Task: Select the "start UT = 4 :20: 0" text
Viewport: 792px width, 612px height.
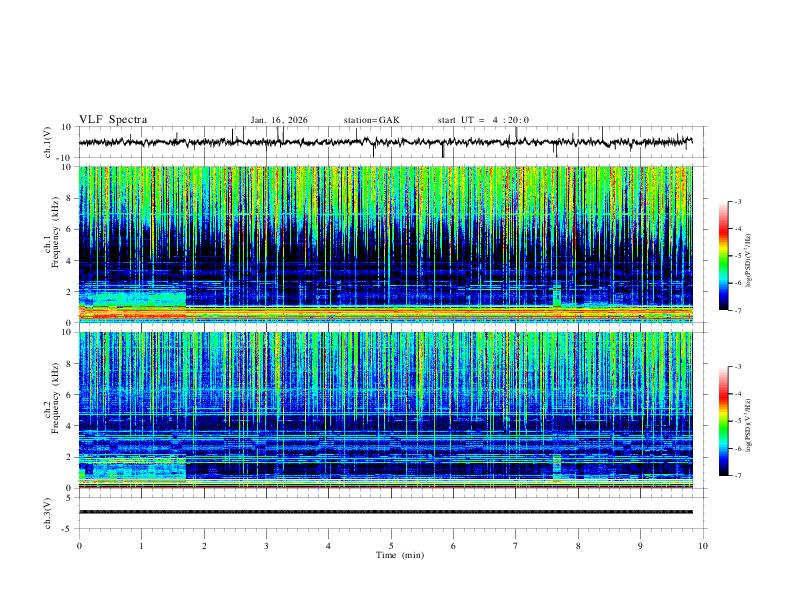Action: click(483, 120)
